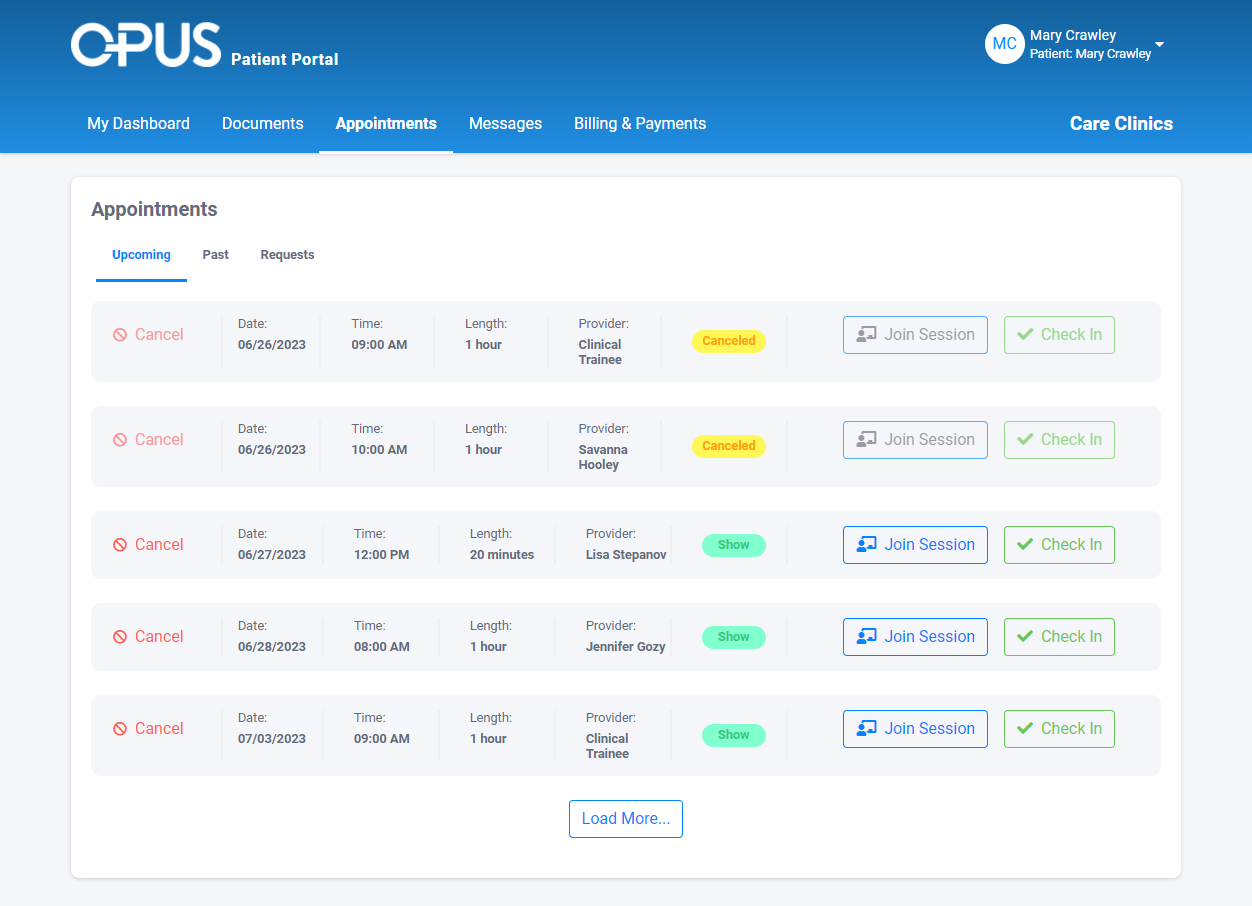The width and height of the screenshot is (1252, 906).
Task: View the Requests sub-tab
Action: tap(287, 255)
